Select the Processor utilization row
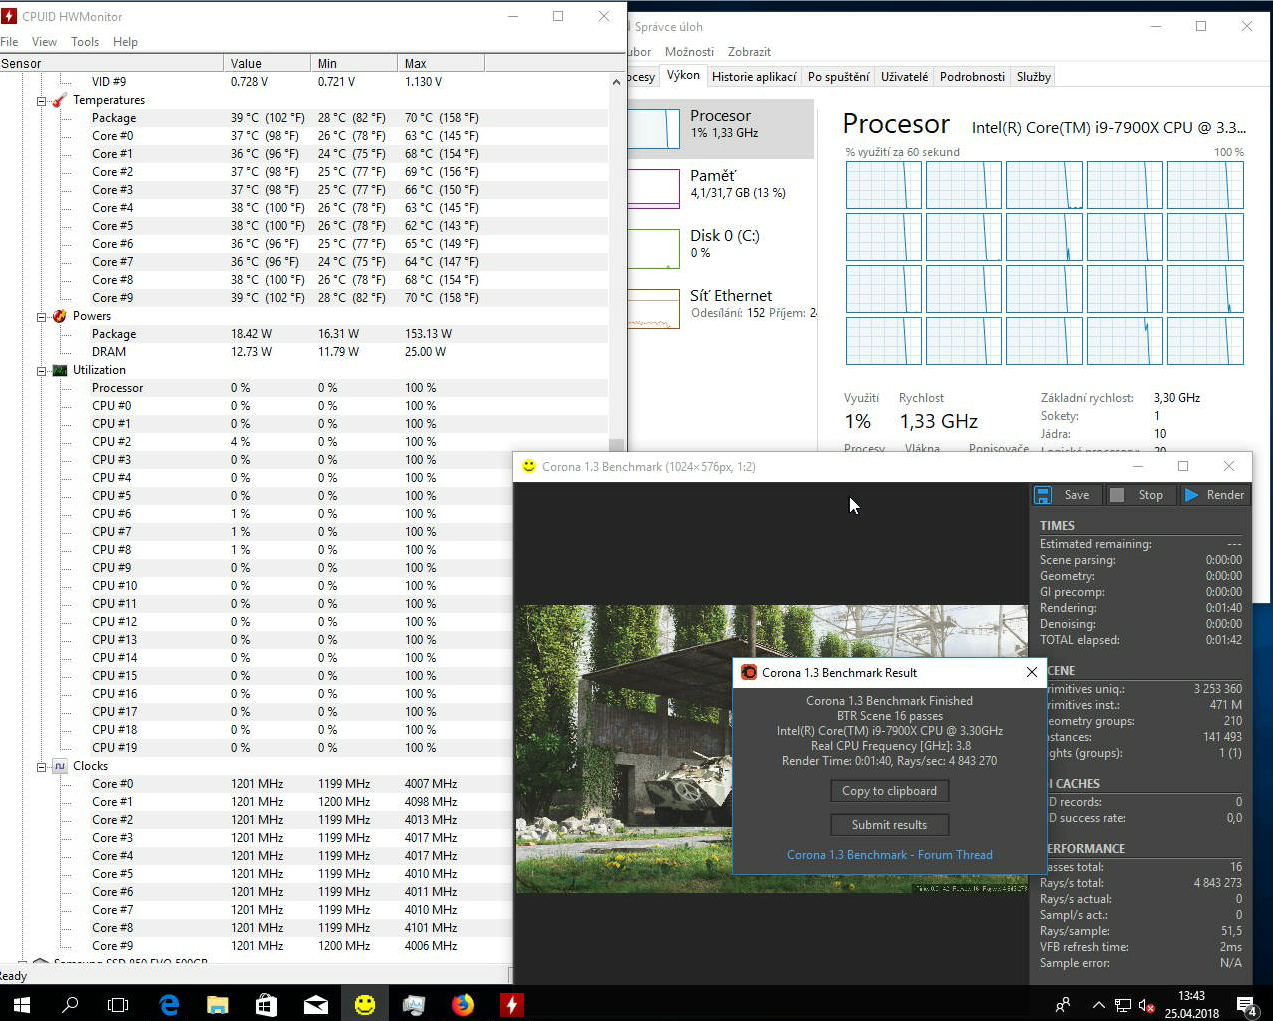 pos(304,388)
